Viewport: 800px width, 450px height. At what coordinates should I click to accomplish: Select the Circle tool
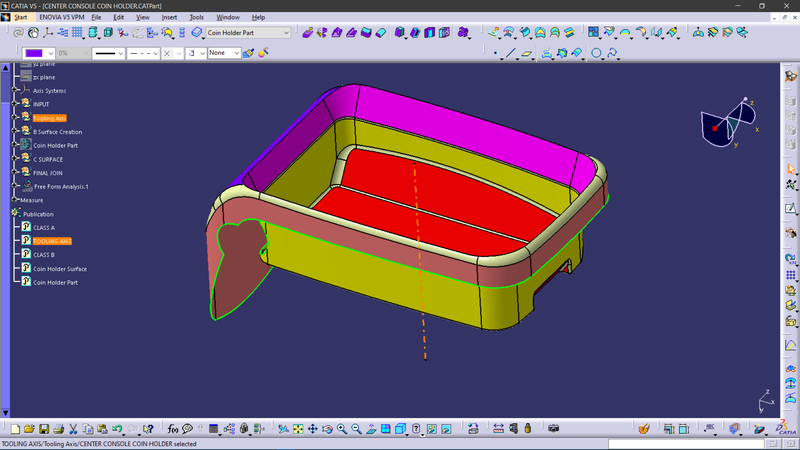pyautogui.click(x=596, y=53)
